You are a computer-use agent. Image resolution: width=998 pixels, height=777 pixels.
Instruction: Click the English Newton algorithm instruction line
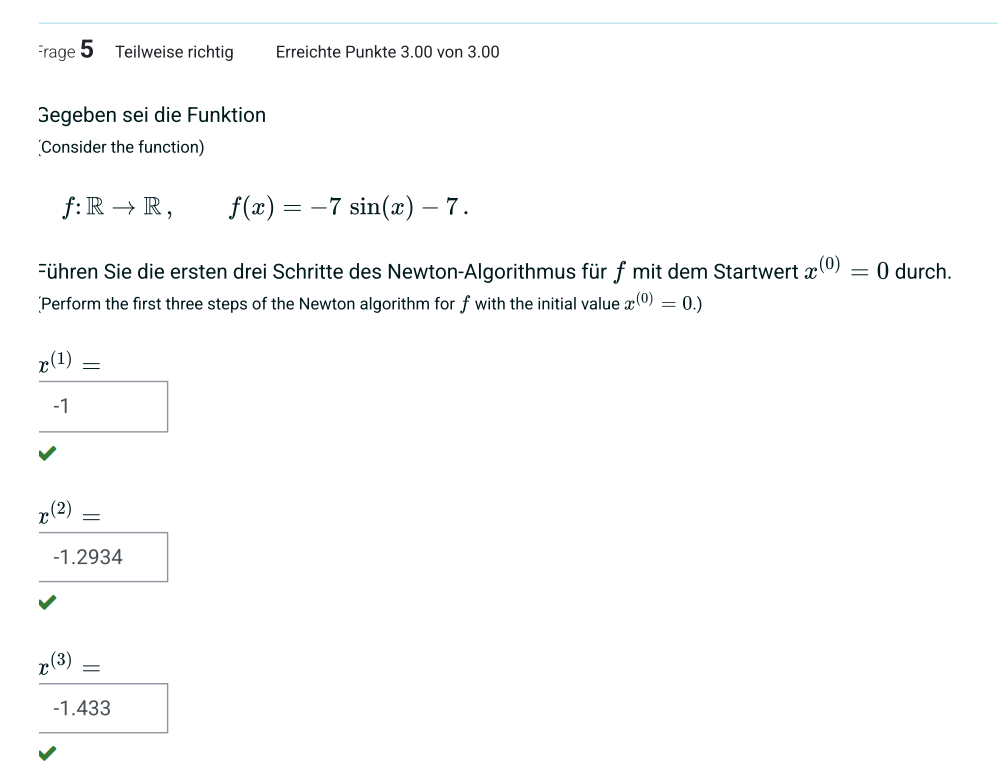pyautogui.click(x=370, y=302)
